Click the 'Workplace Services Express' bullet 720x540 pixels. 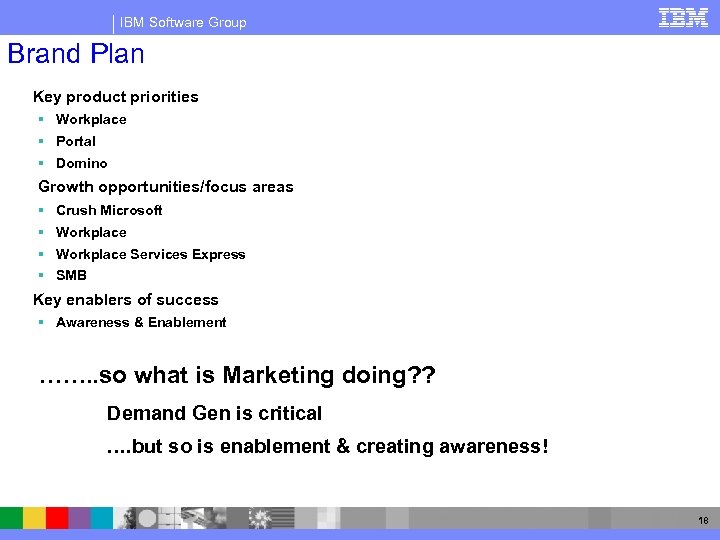pyautogui.click(x=151, y=254)
